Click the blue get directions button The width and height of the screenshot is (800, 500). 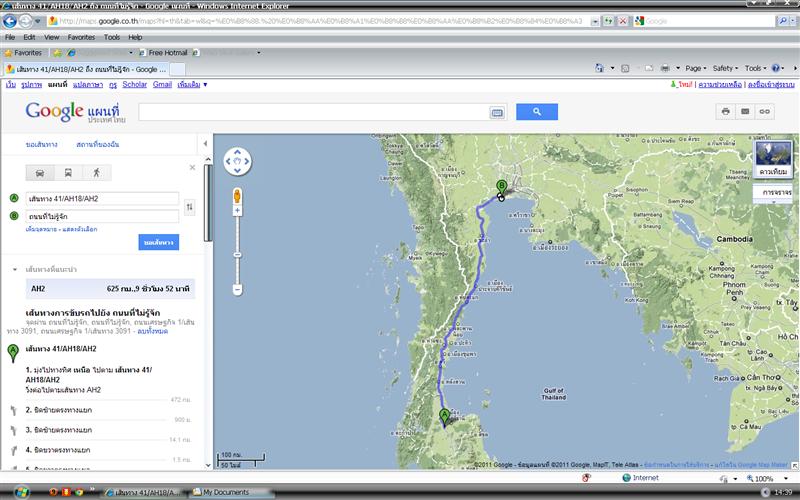click(x=158, y=242)
